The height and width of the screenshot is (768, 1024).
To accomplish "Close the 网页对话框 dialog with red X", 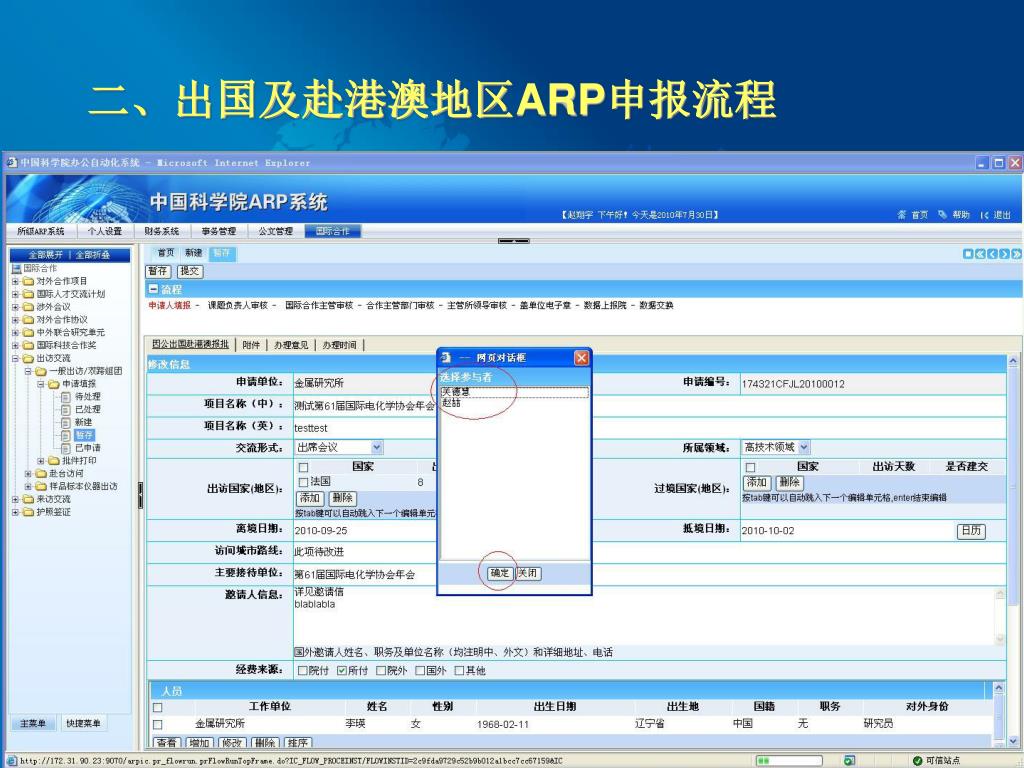I will [581, 358].
